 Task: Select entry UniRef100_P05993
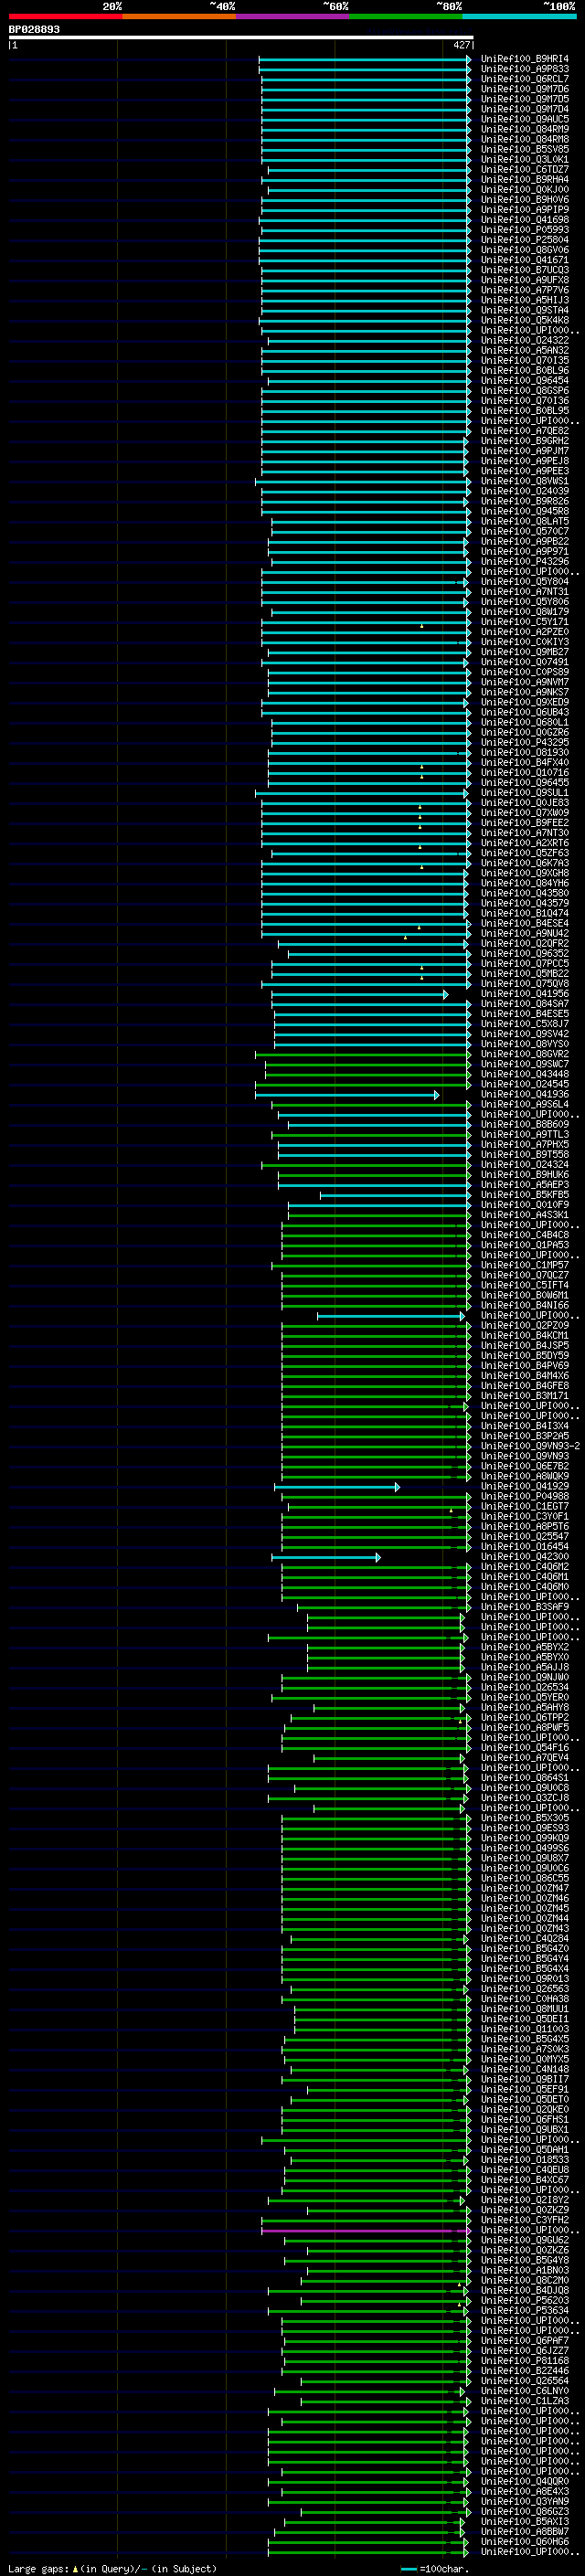[524, 230]
